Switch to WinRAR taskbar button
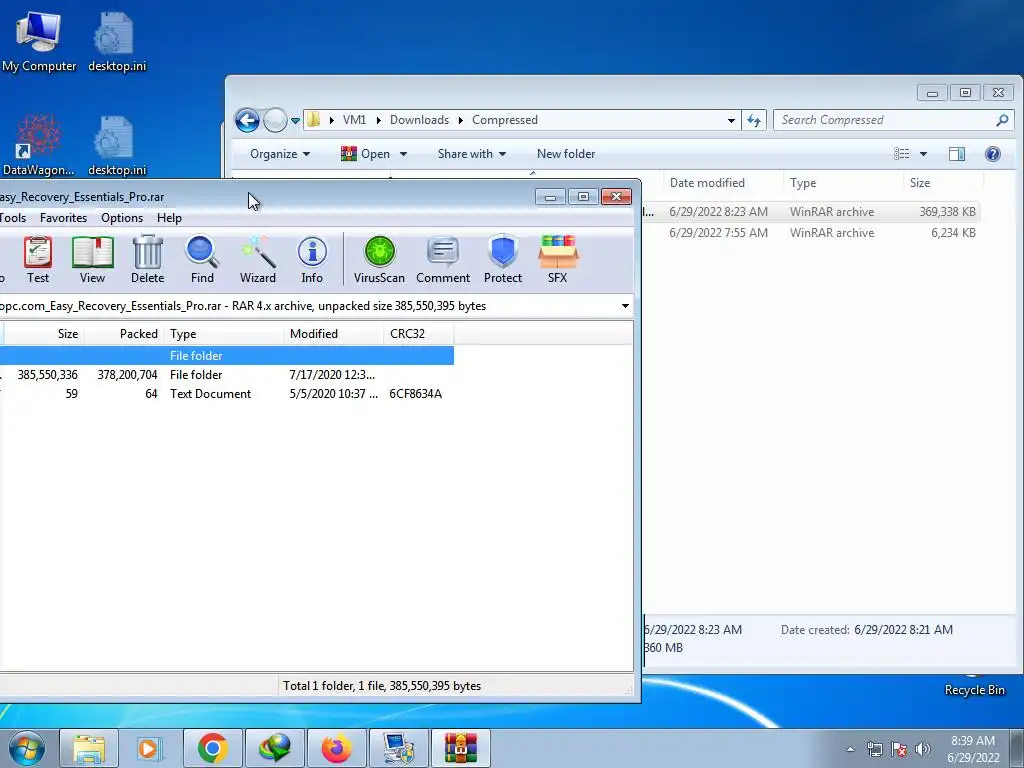Screen dimensions: 1024x768 point(460,748)
